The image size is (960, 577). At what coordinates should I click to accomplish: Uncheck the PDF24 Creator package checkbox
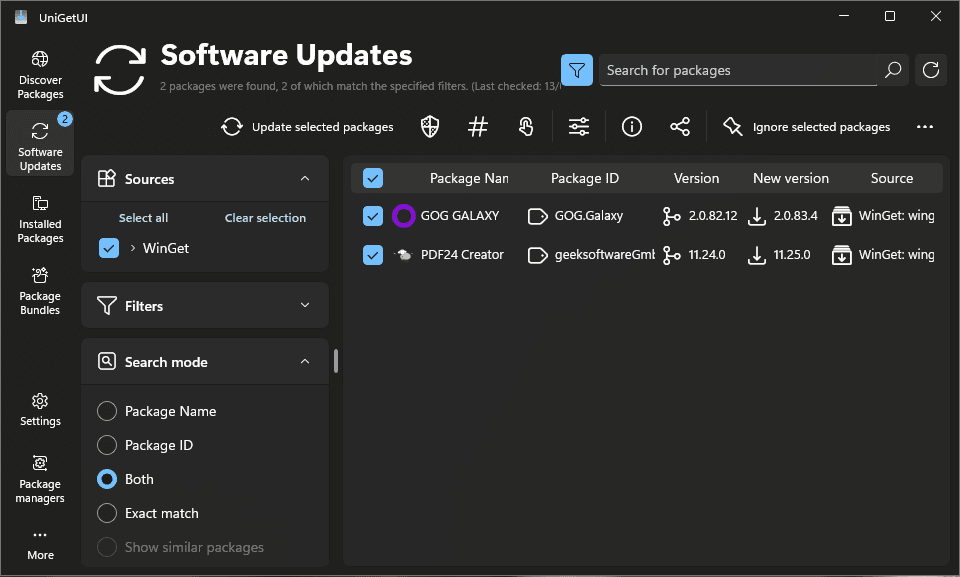click(373, 254)
